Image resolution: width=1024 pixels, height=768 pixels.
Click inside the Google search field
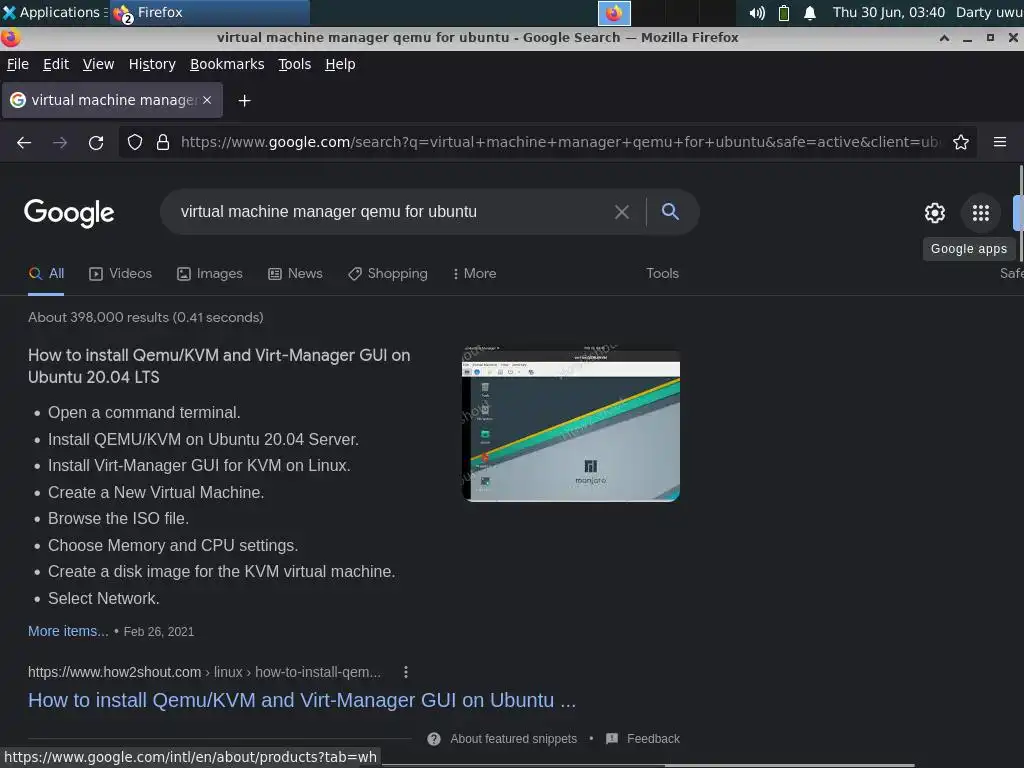[x=392, y=212]
